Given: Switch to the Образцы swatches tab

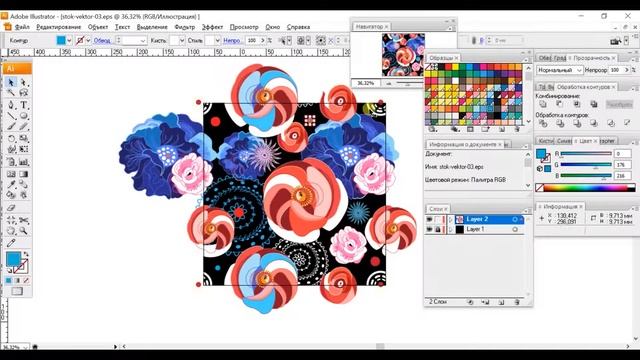Looking at the screenshot, I should point(441,58).
